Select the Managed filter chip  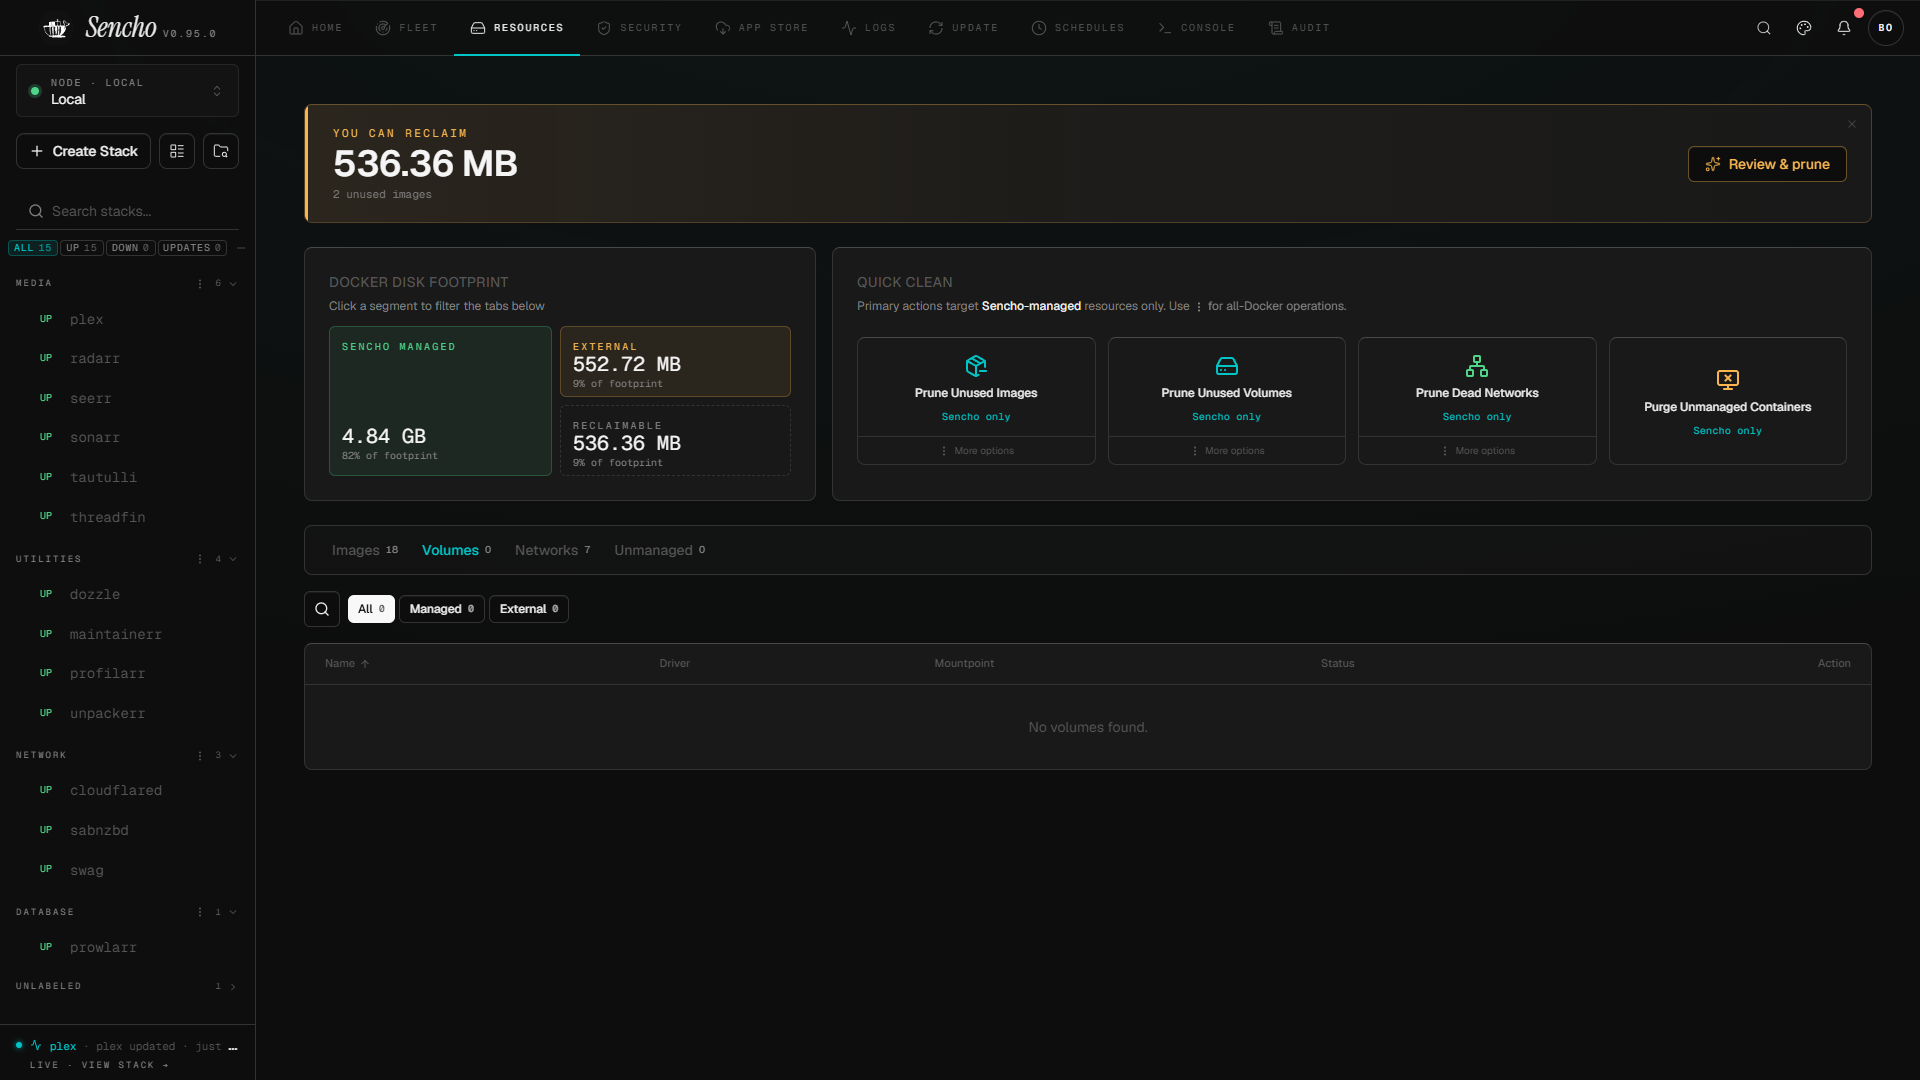tap(442, 609)
